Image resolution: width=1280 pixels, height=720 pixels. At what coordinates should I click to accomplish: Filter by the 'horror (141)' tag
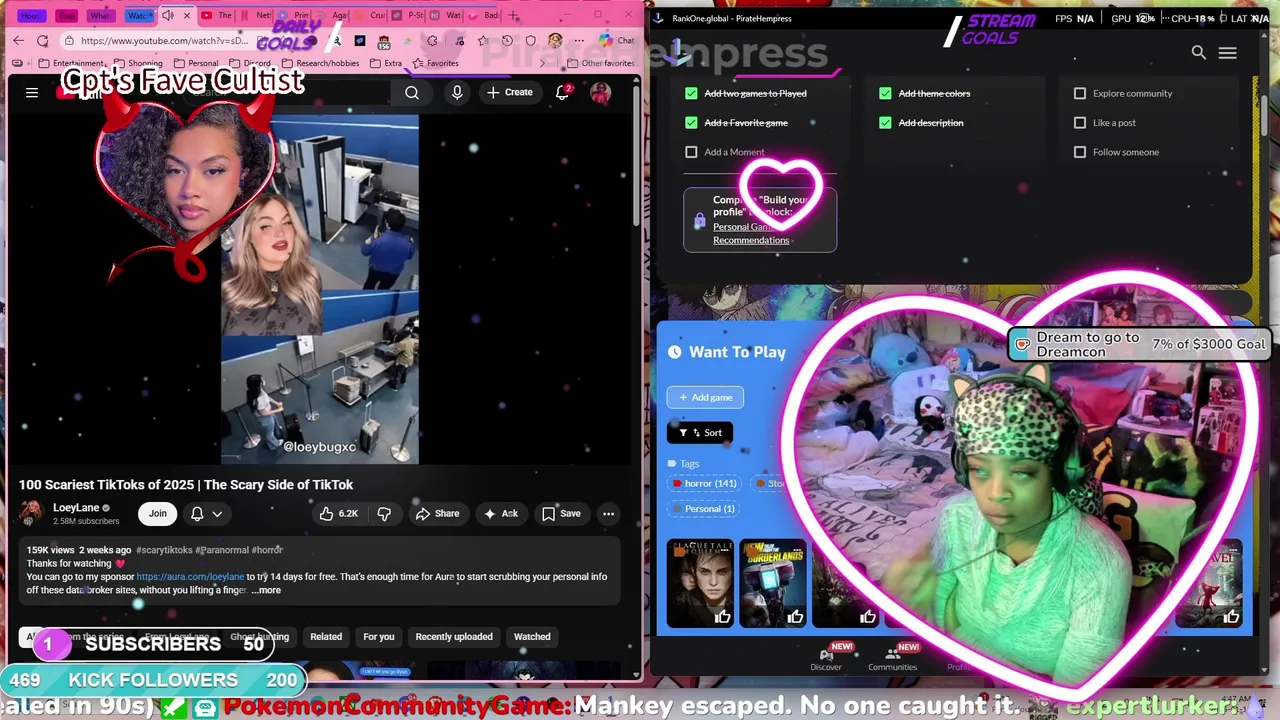[705, 484]
